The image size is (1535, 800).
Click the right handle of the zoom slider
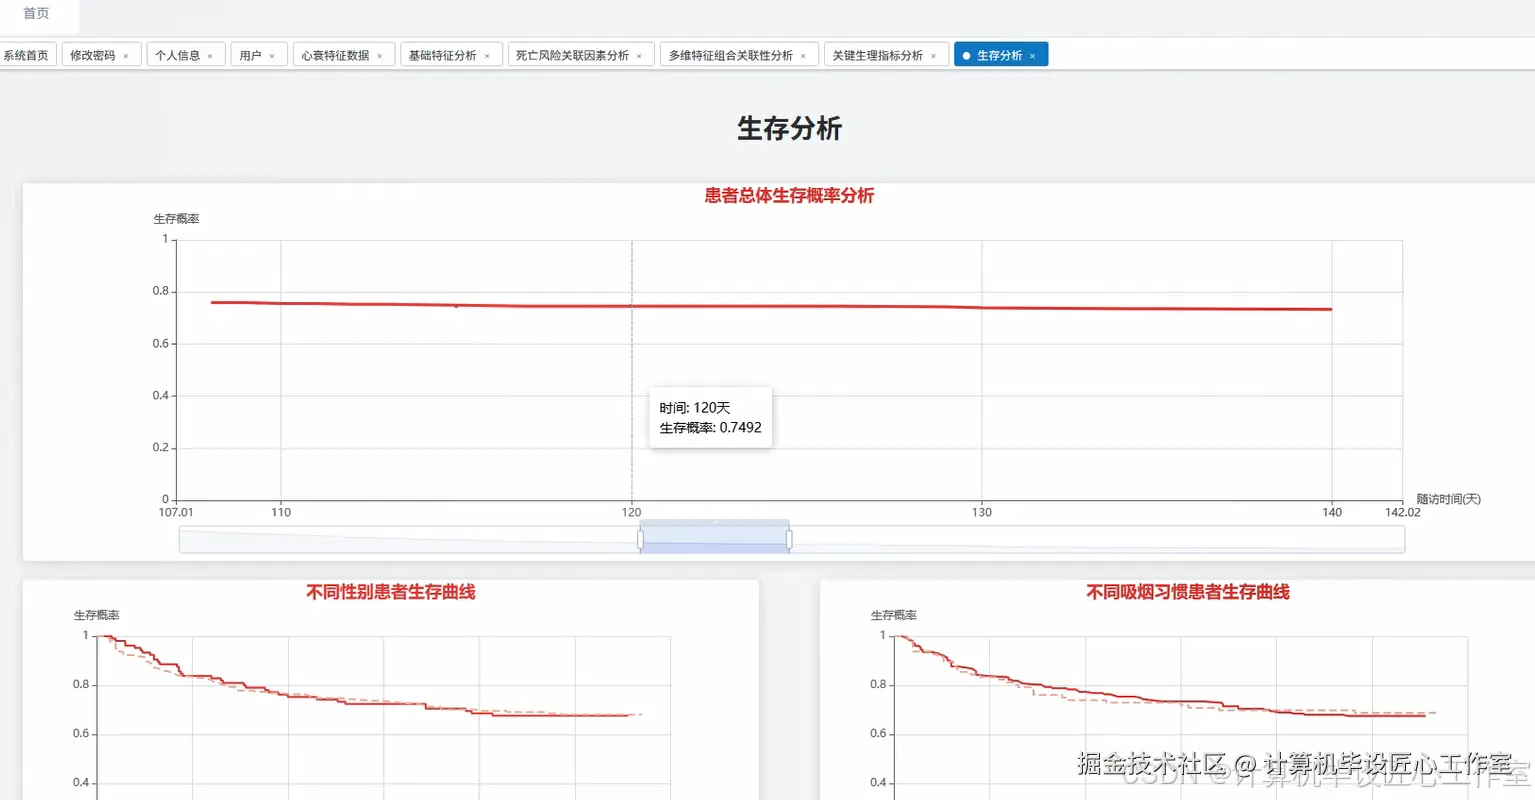click(x=789, y=538)
